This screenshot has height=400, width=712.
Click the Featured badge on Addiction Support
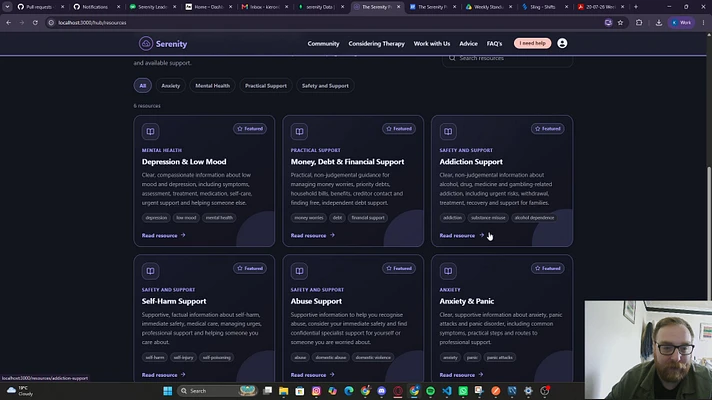[x=548, y=129]
